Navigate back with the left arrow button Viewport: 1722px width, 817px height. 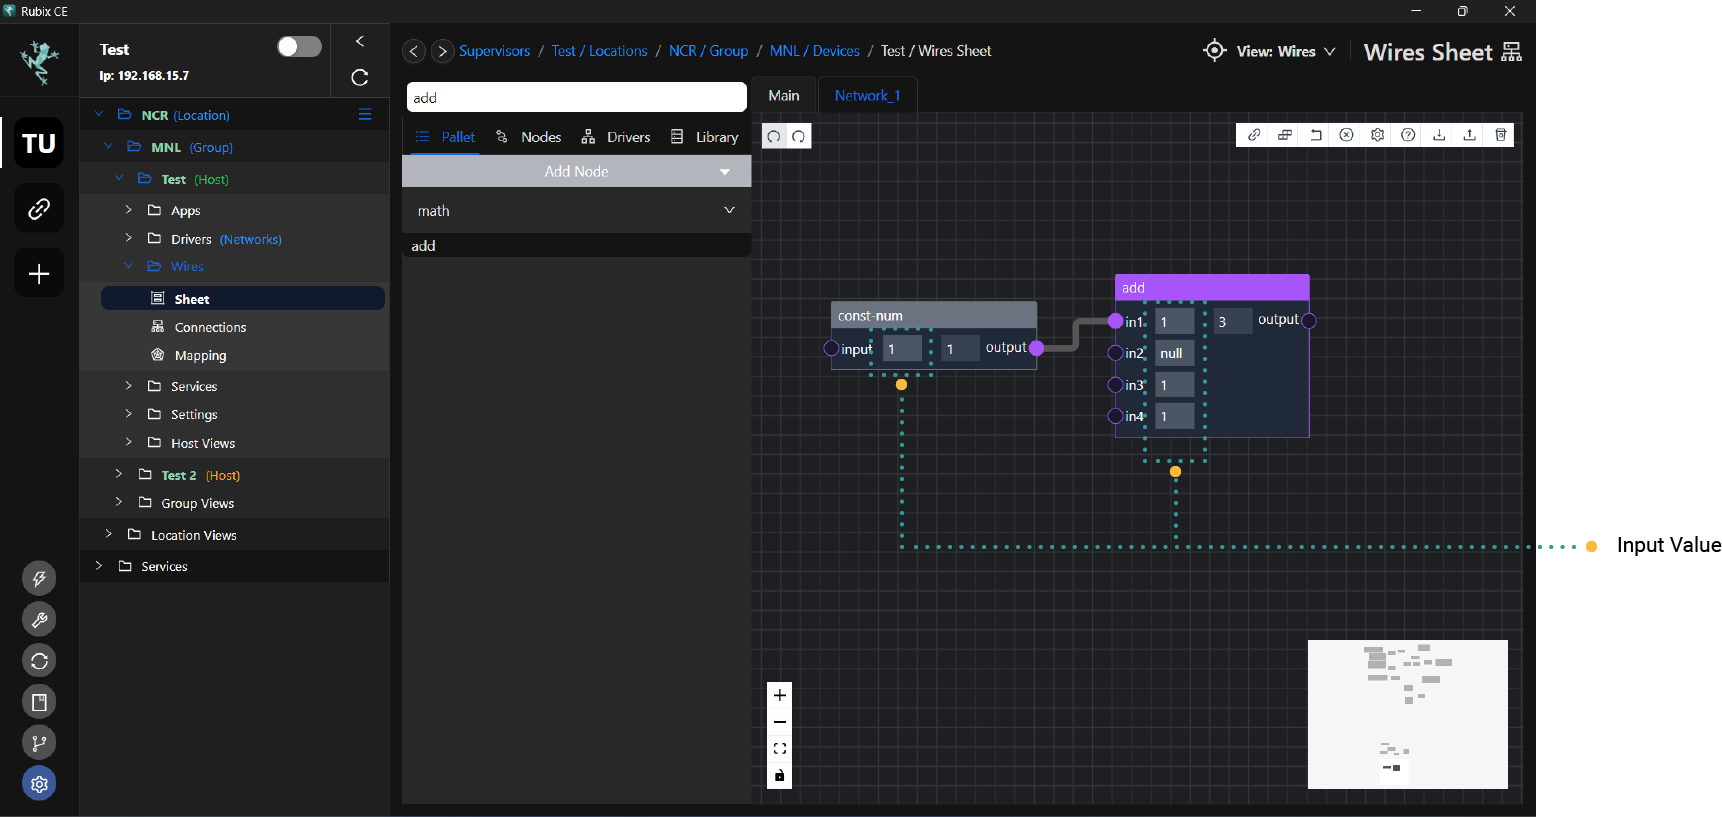click(414, 51)
